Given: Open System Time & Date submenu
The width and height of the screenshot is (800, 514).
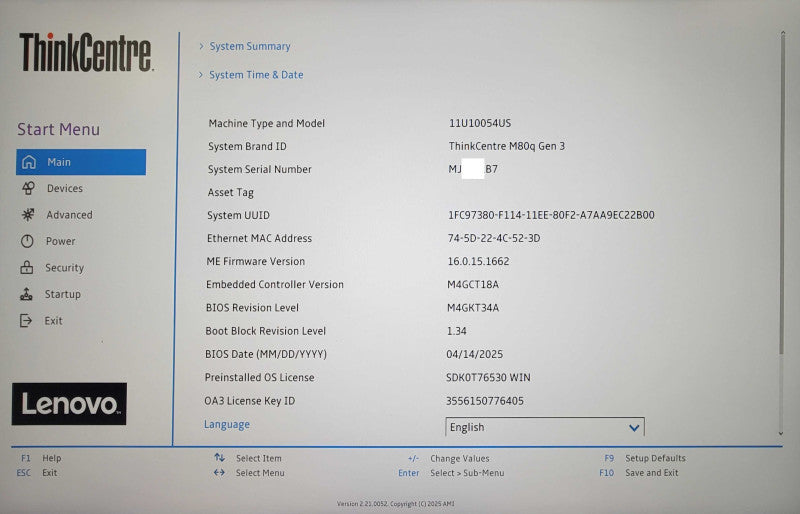Looking at the screenshot, I should [256, 75].
